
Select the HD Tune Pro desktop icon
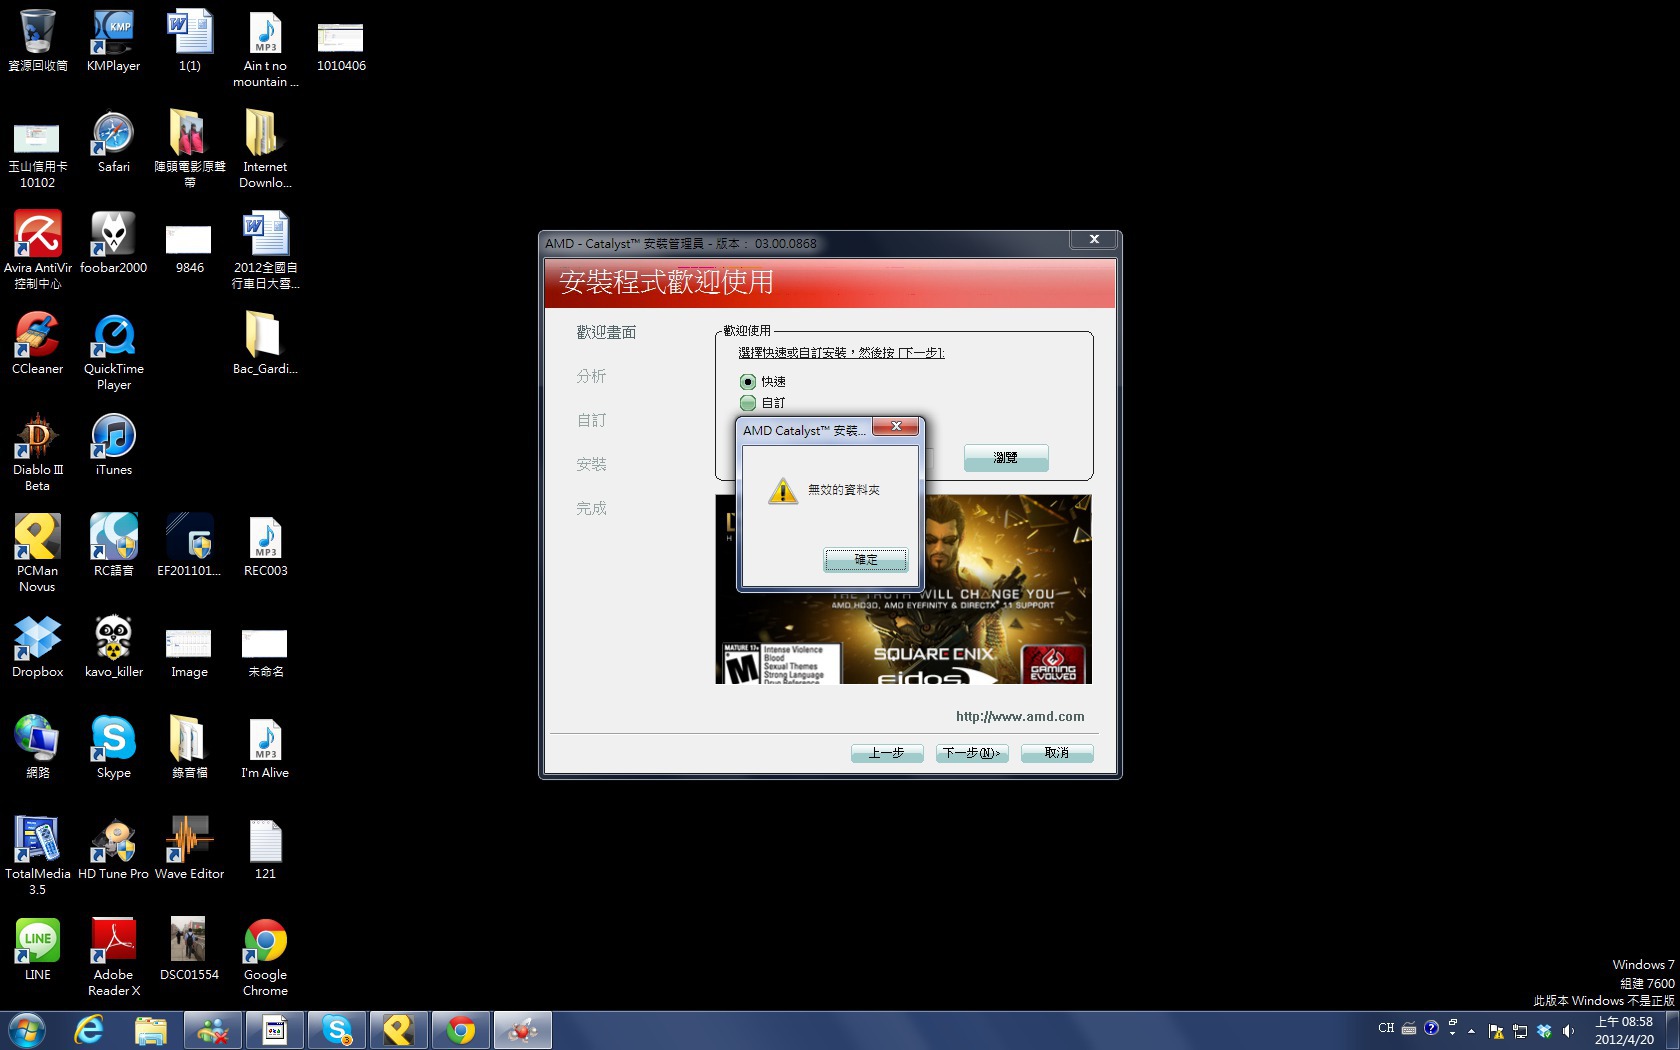(114, 849)
